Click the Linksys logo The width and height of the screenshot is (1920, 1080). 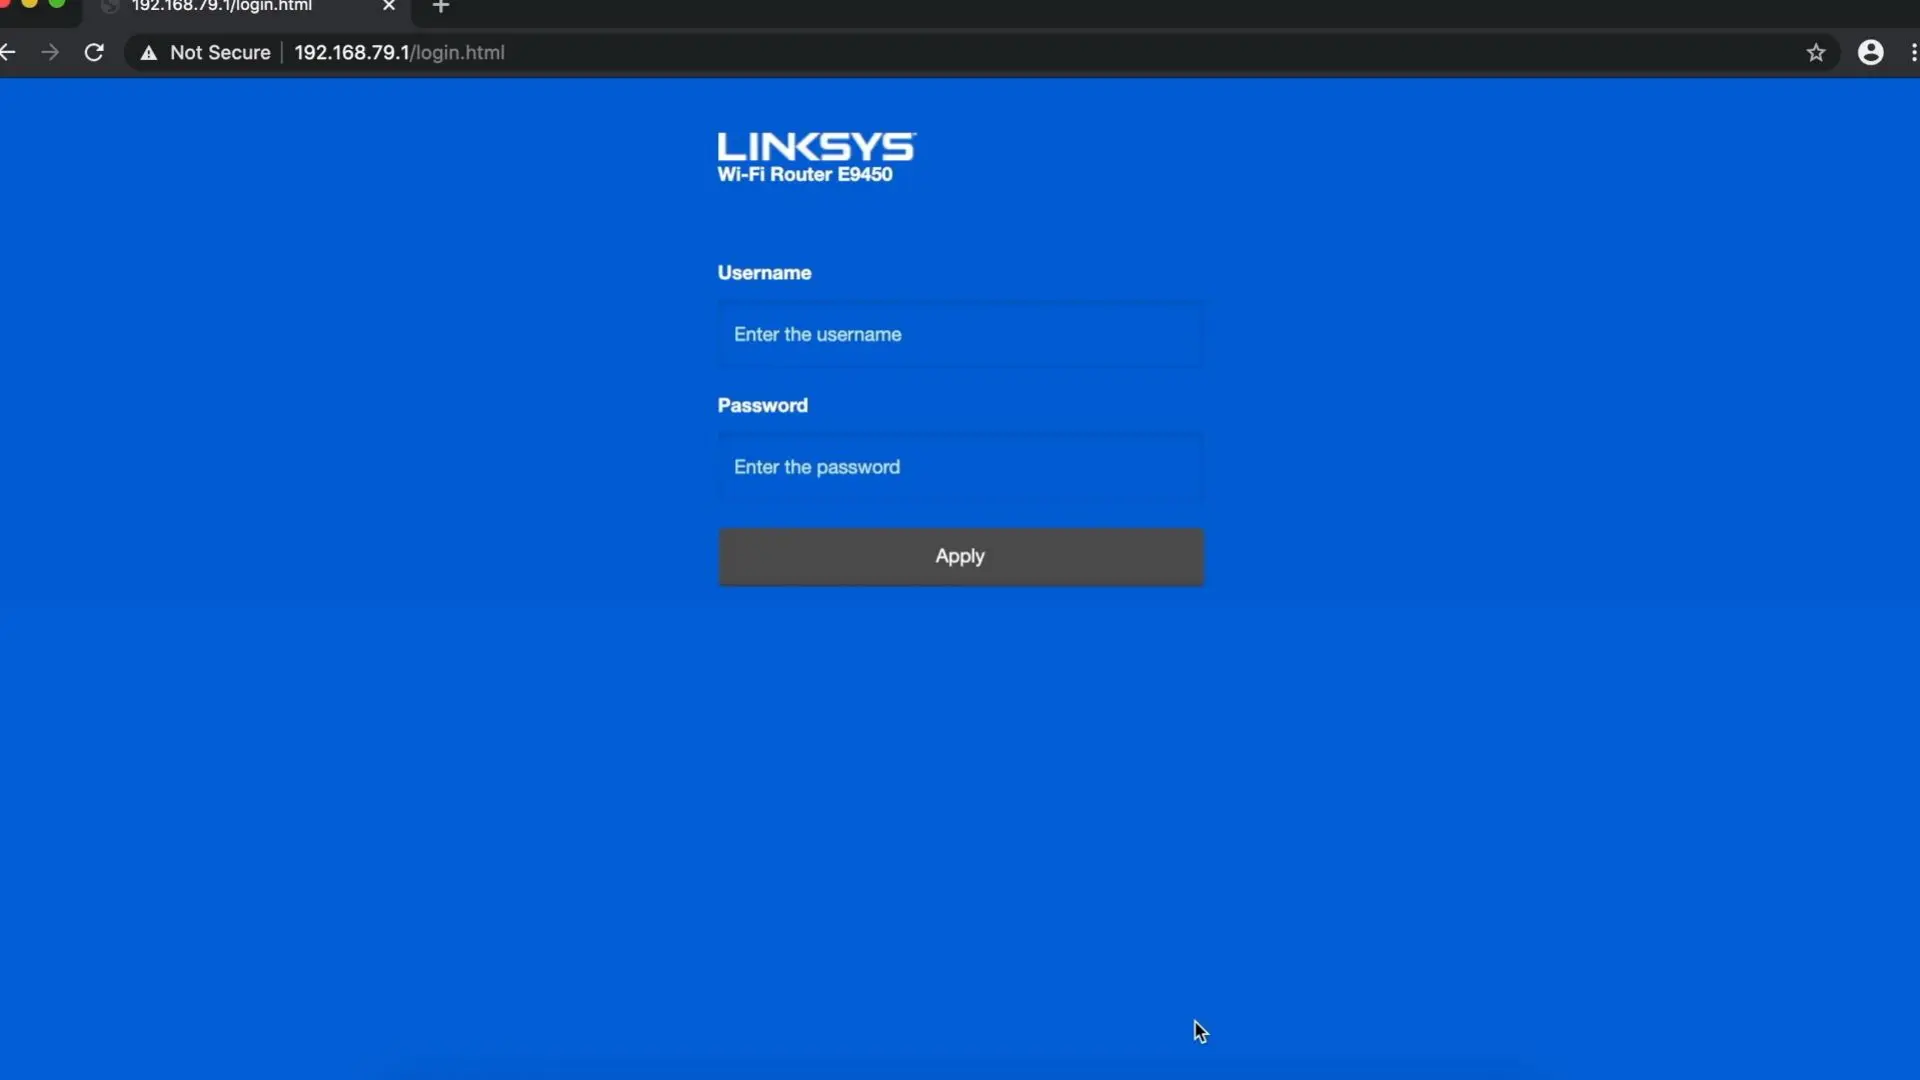click(816, 147)
